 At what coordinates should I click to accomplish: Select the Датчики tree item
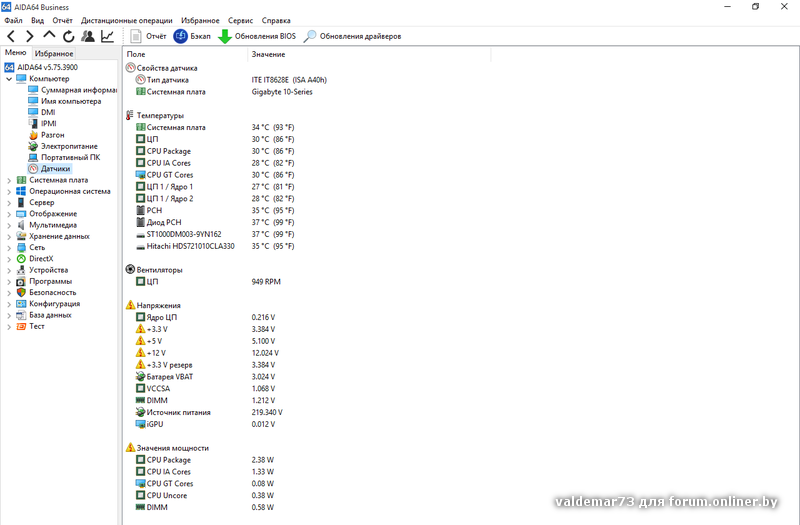pyautogui.click(x=49, y=168)
